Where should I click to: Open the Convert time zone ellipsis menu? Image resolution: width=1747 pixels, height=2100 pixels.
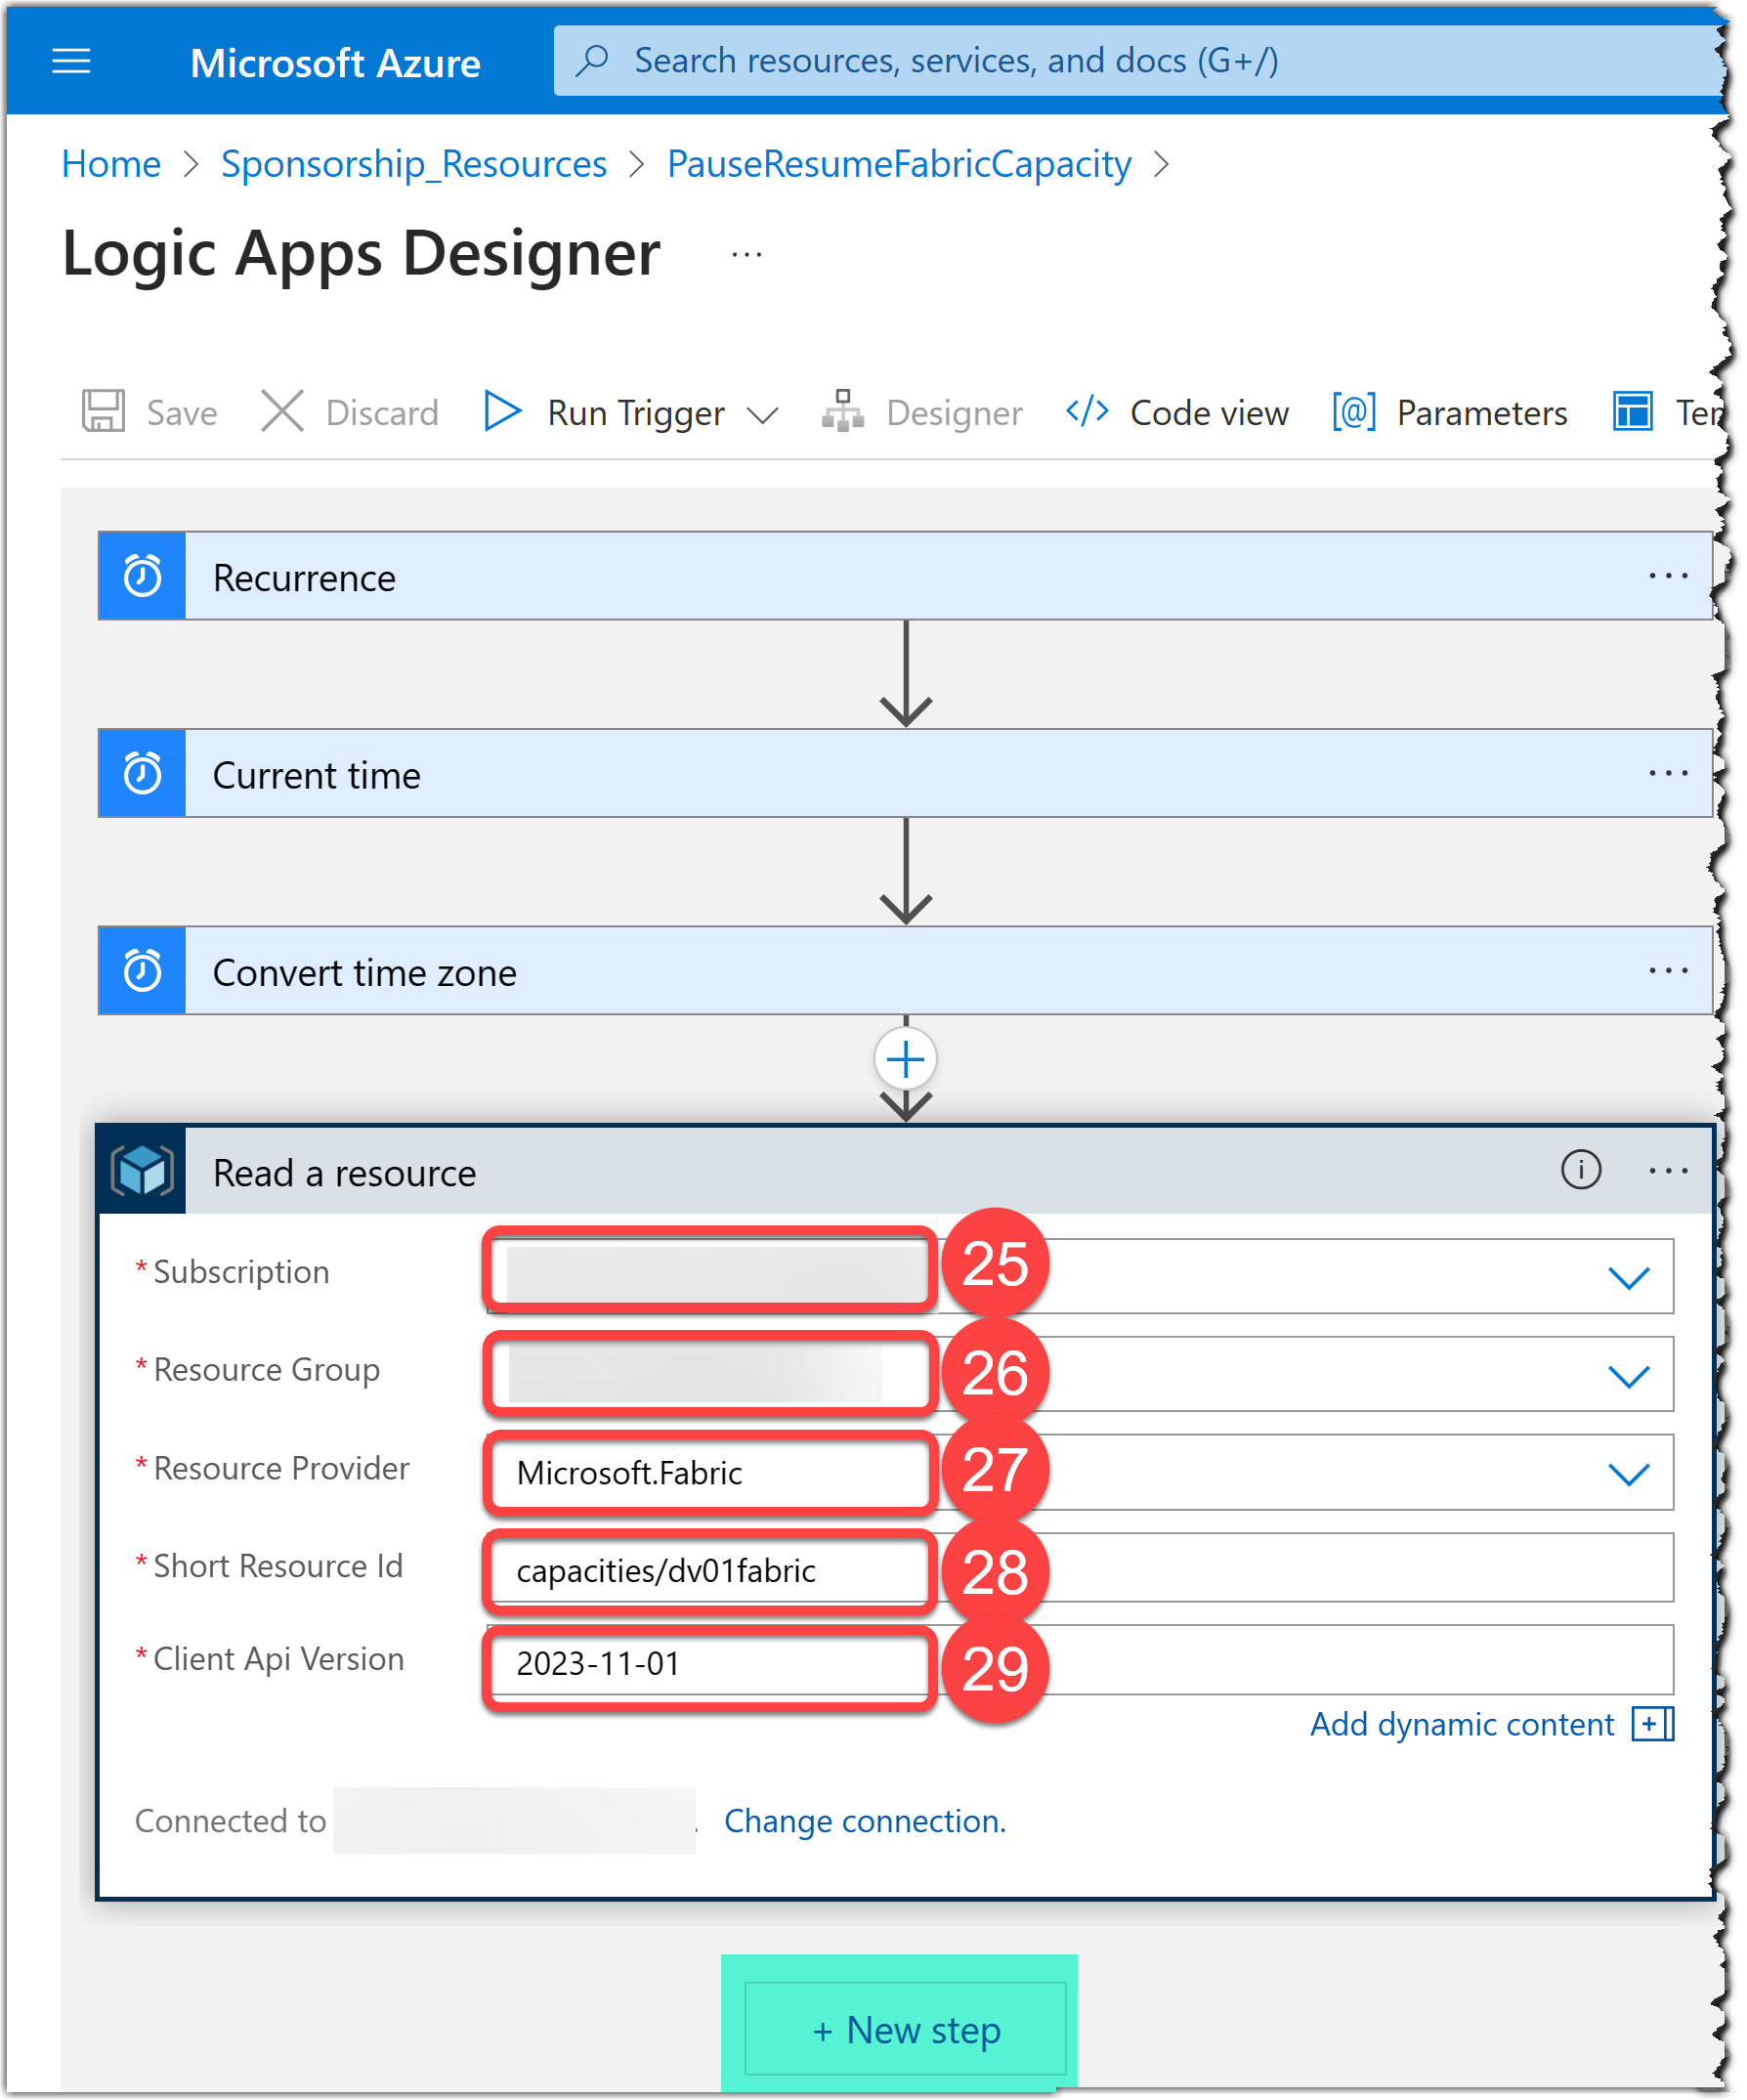(x=1668, y=971)
